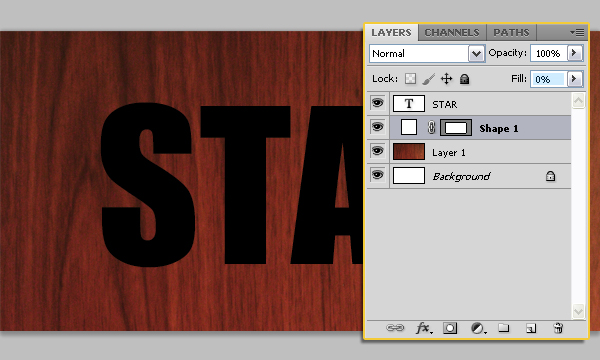Hide Layer 1 visibility eye
The image size is (600, 360).
[378, 151]
